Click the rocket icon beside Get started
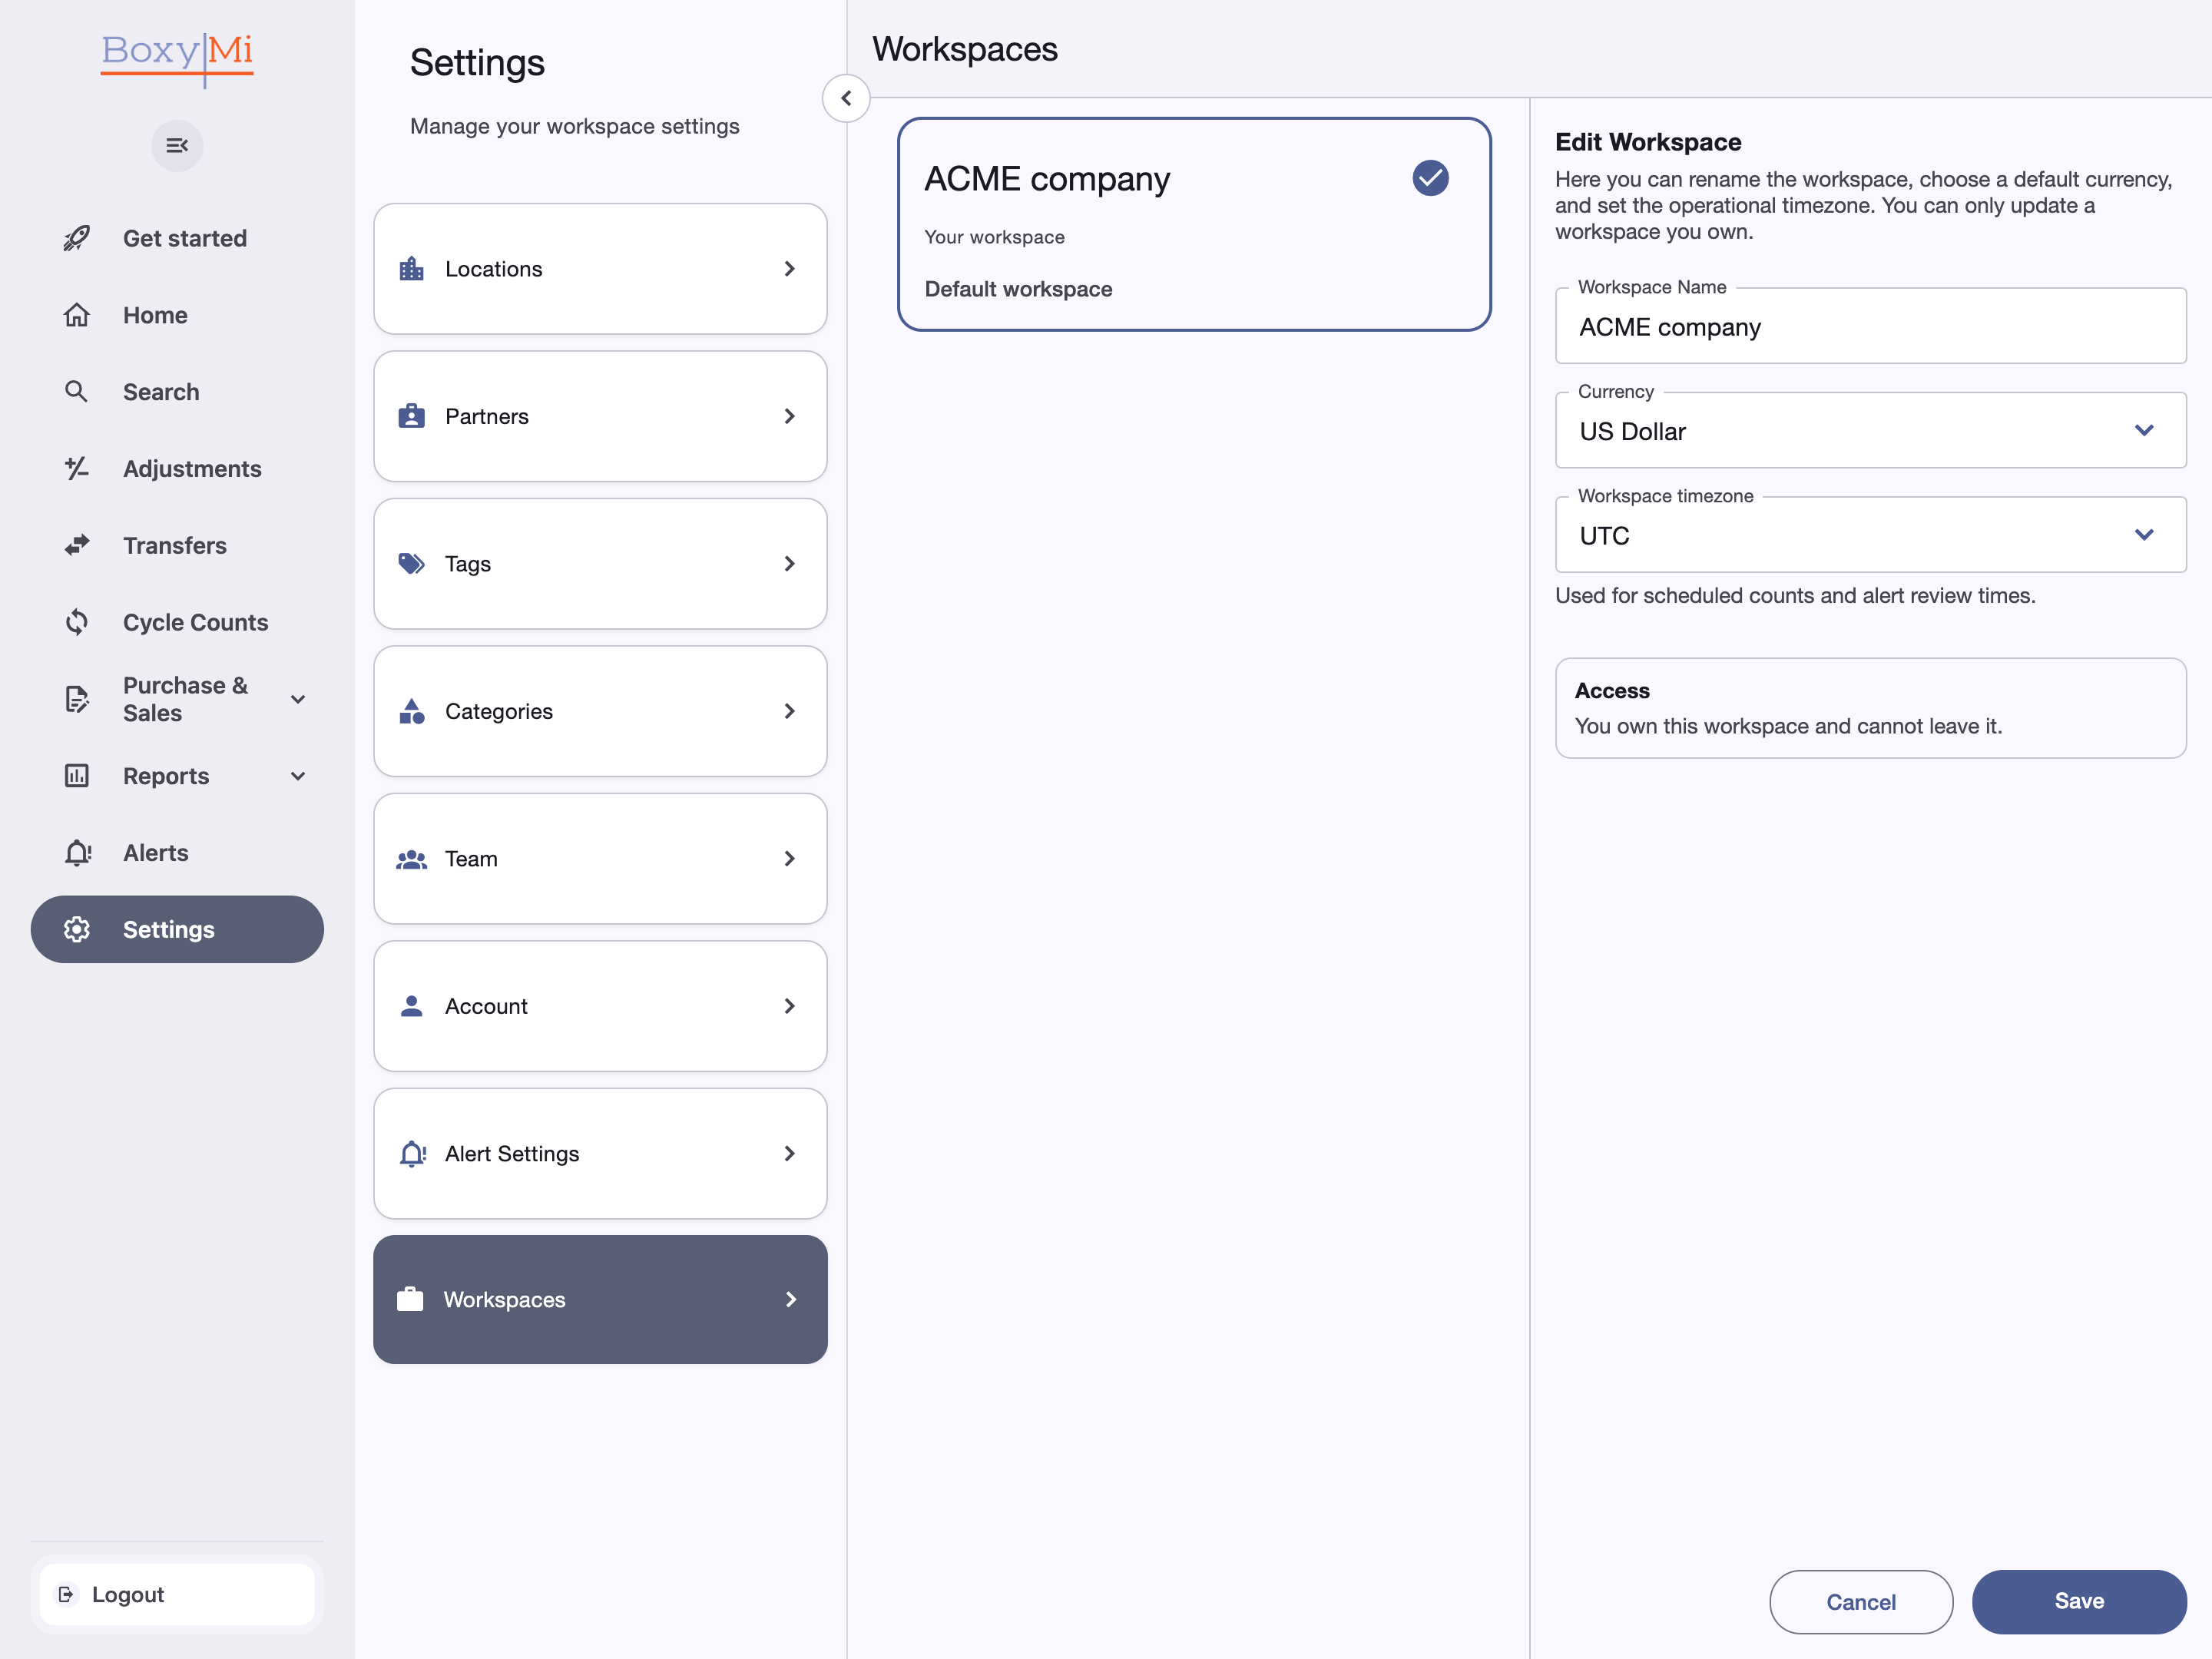 tap(77, 238)
